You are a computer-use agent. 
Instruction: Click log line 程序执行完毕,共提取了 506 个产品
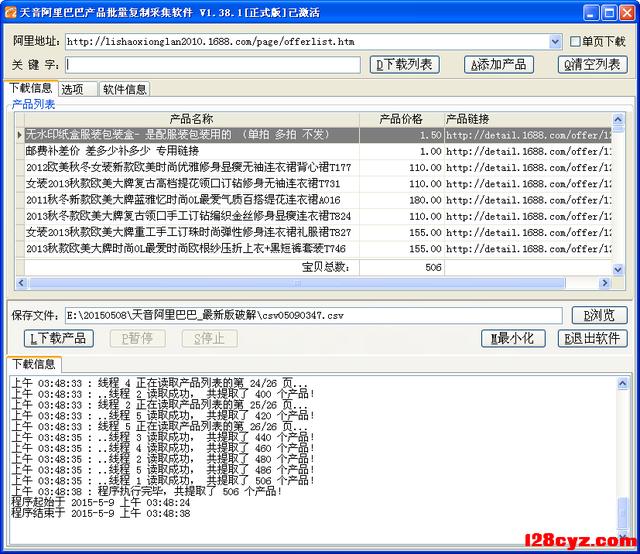[147, 491]
